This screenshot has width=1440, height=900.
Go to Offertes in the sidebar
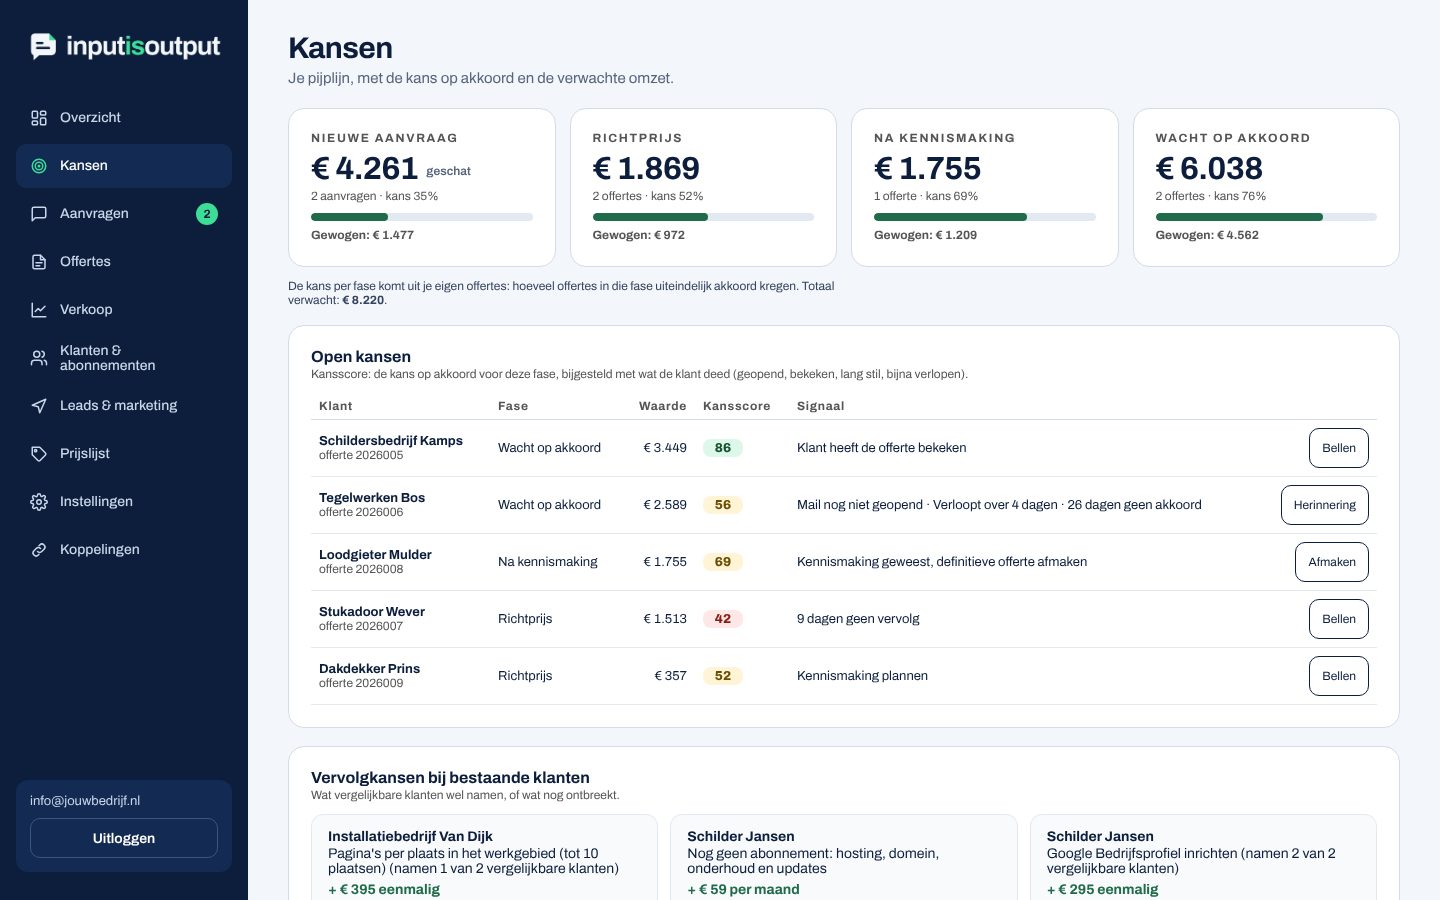click(x=124, y=262)
